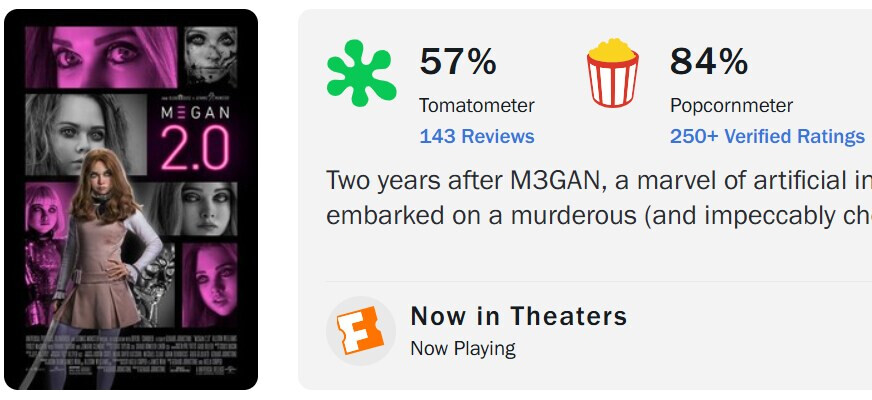Click the pink eyes panel atop poster

click(101, 57)
